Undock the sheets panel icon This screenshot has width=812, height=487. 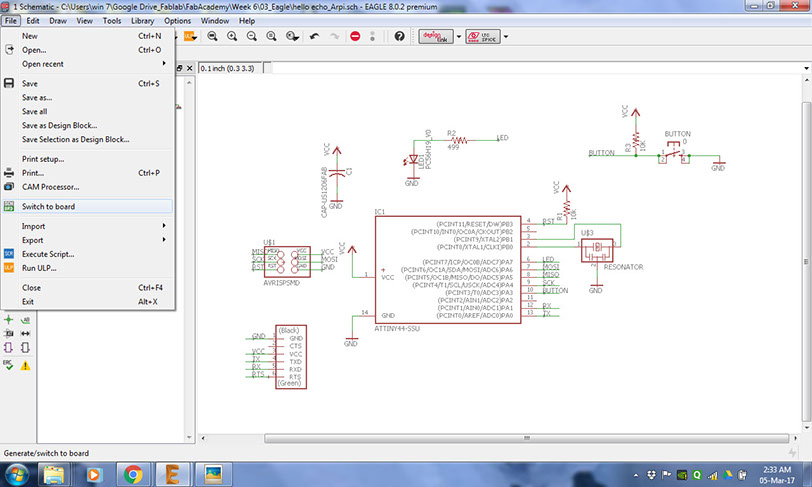pyautogui.click(x=180, y=68)
